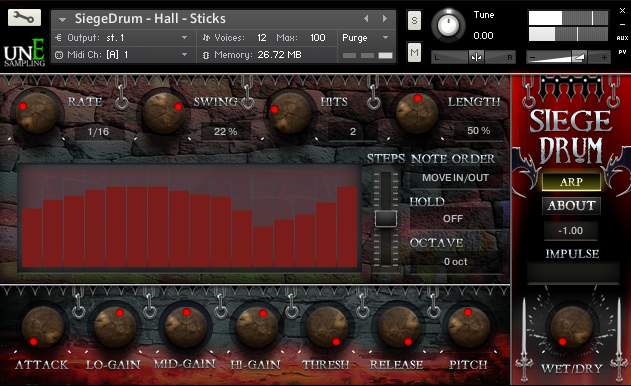Click the pan slider center handle
Viewport: 631px width, 386px height.
coord(476,58)
